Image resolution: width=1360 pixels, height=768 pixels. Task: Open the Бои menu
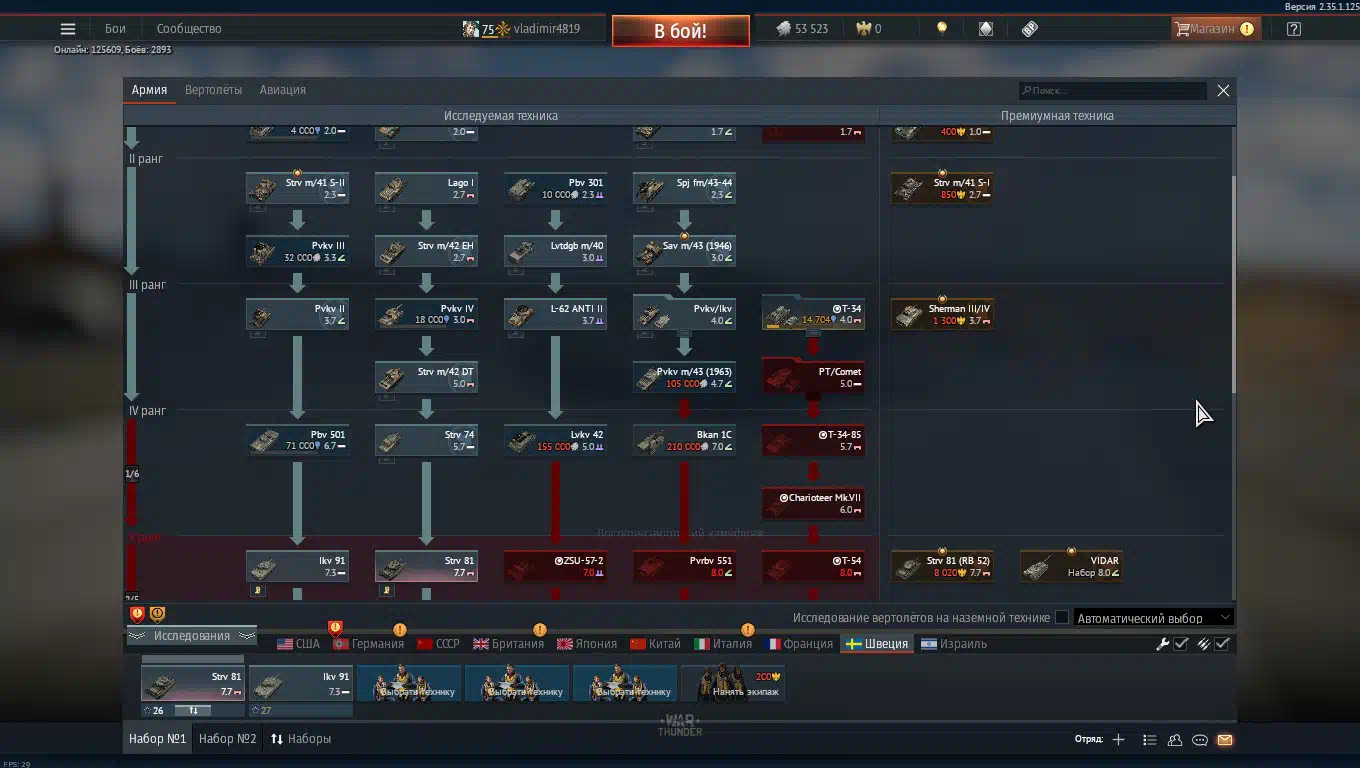click(115, 29)
